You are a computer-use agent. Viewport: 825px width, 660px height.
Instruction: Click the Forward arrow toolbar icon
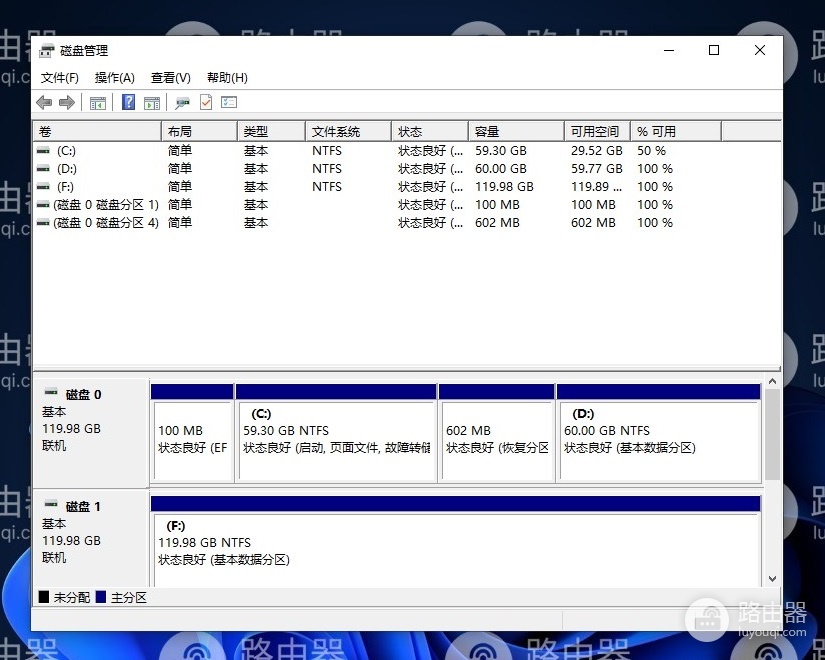[x=67, y=102]
